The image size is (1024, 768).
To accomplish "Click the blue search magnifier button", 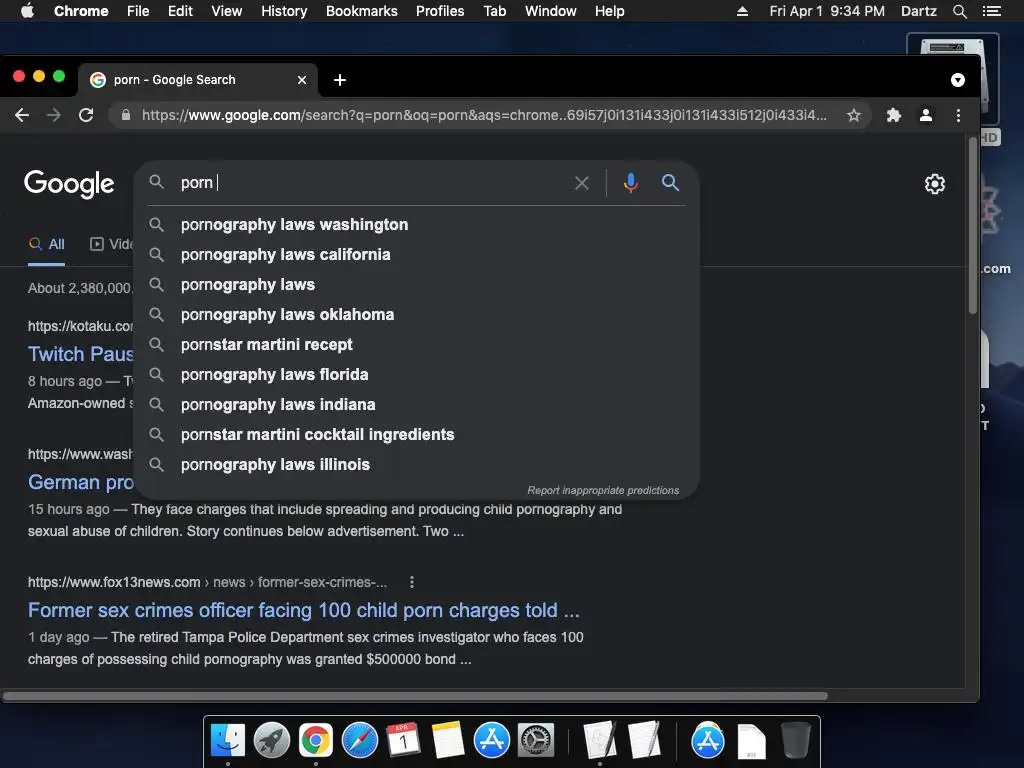I will click(x=670, y=183).
